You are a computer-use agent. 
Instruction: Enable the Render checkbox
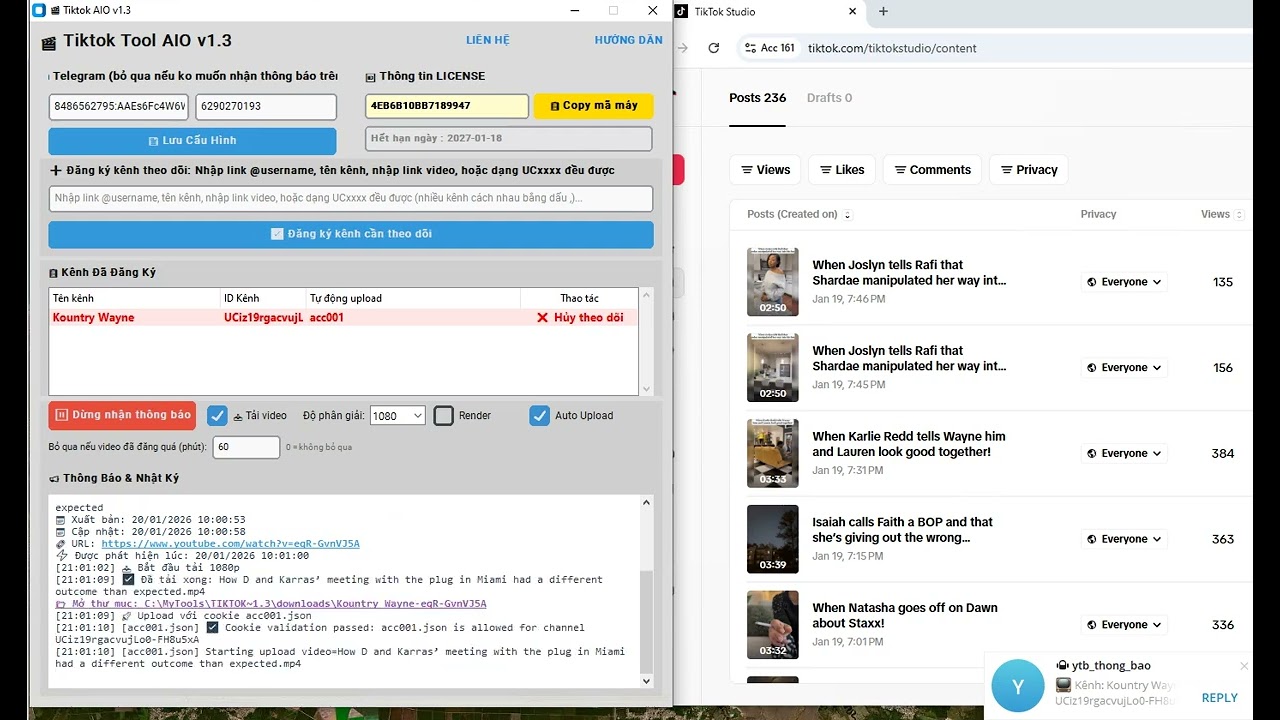click(x=444, y=415)
